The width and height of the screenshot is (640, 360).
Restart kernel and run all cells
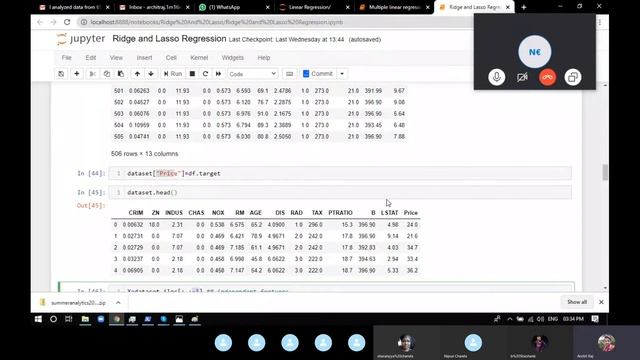pos(218,74)
